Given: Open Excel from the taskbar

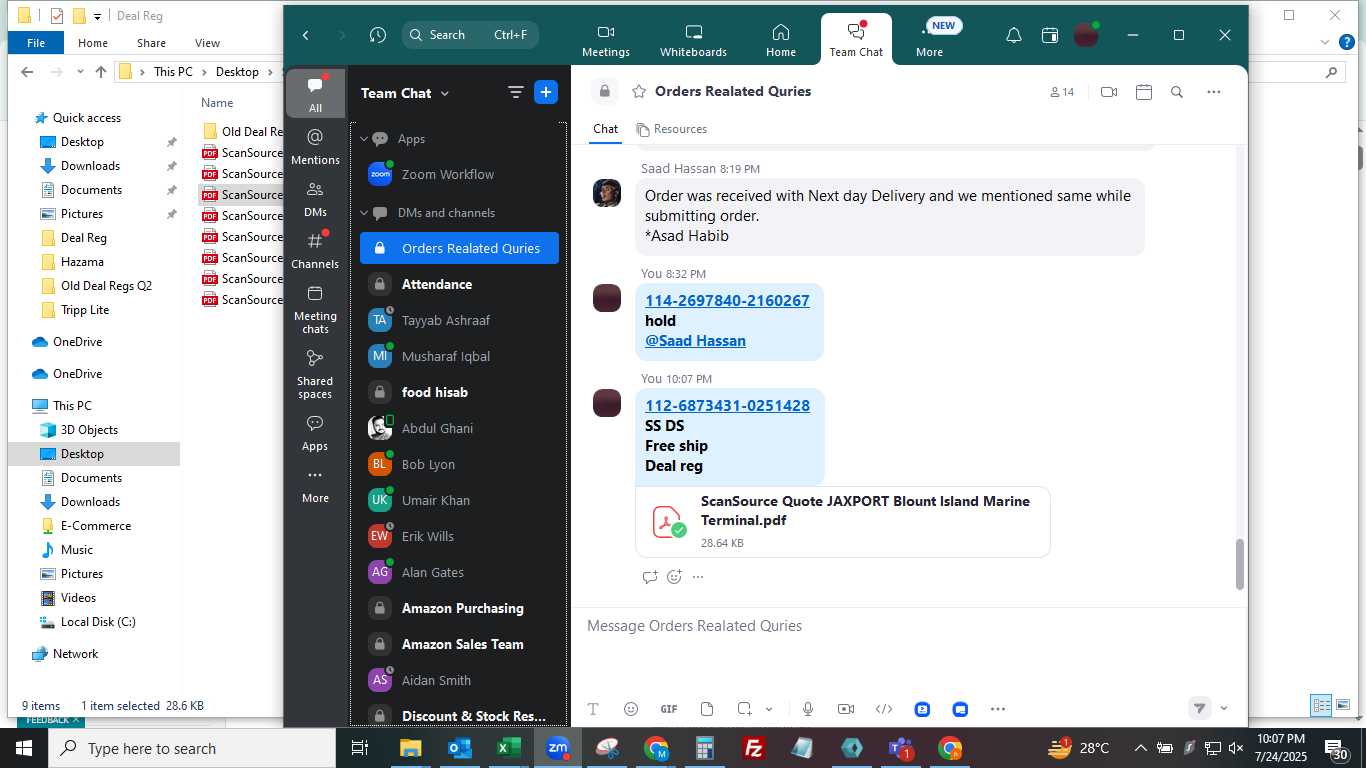Looking at the screenshot, I should tap(509, 748).
